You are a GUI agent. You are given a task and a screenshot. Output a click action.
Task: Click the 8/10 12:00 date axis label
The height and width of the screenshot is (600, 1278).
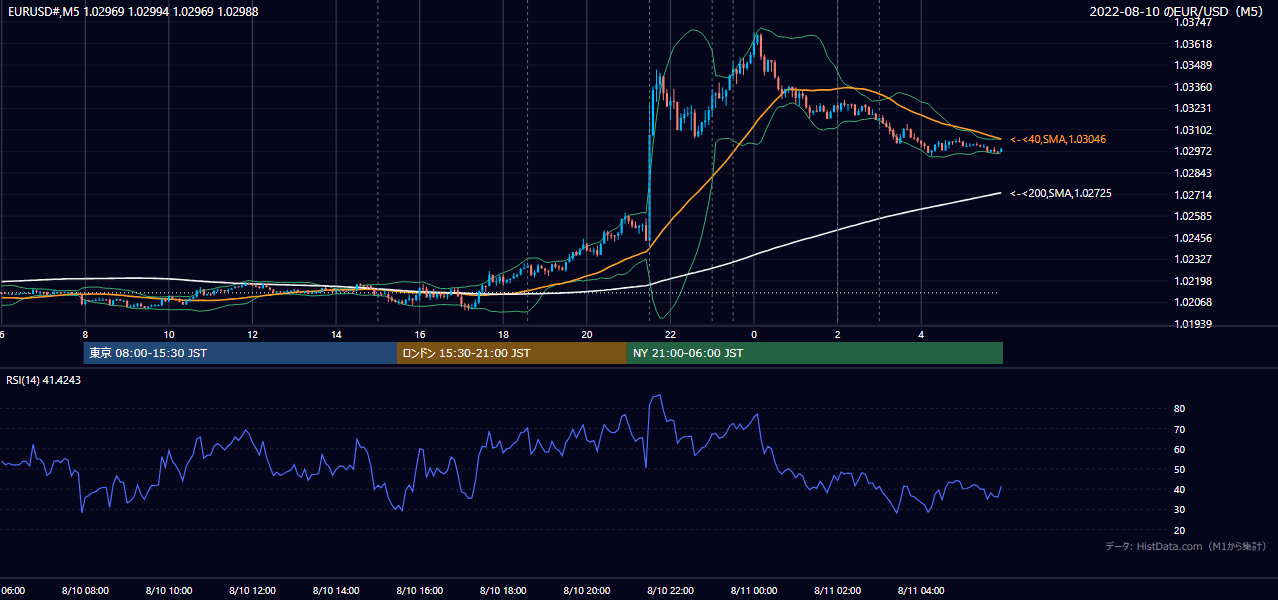252,591
